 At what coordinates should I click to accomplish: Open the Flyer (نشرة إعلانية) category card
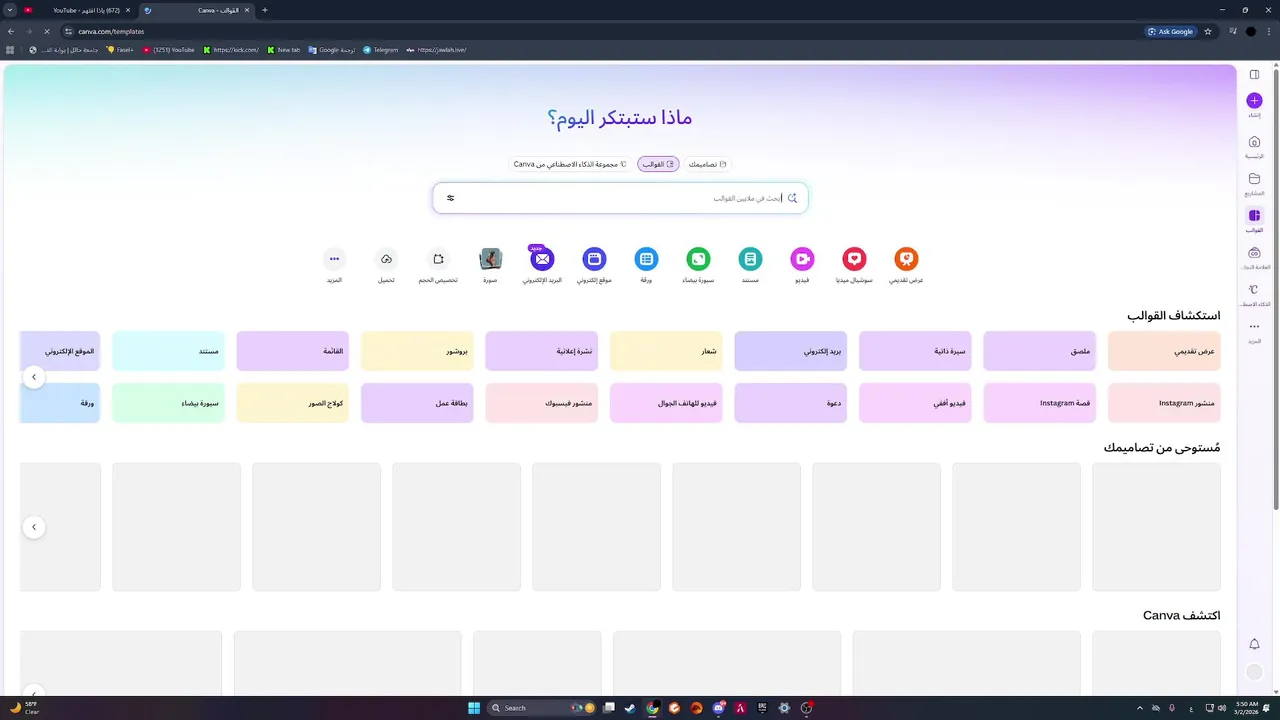pyautogui.click(x=541, y=351)
